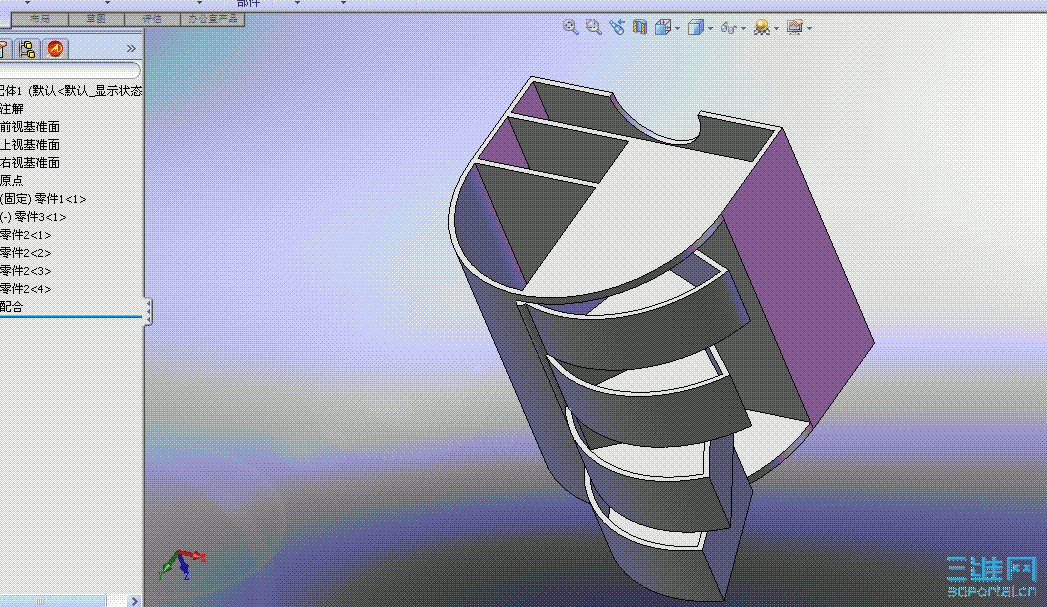The height and width of the screenshot is (607, 1047).
Task: Select the 配合 mates folder
Action: (x=12, y=307)
